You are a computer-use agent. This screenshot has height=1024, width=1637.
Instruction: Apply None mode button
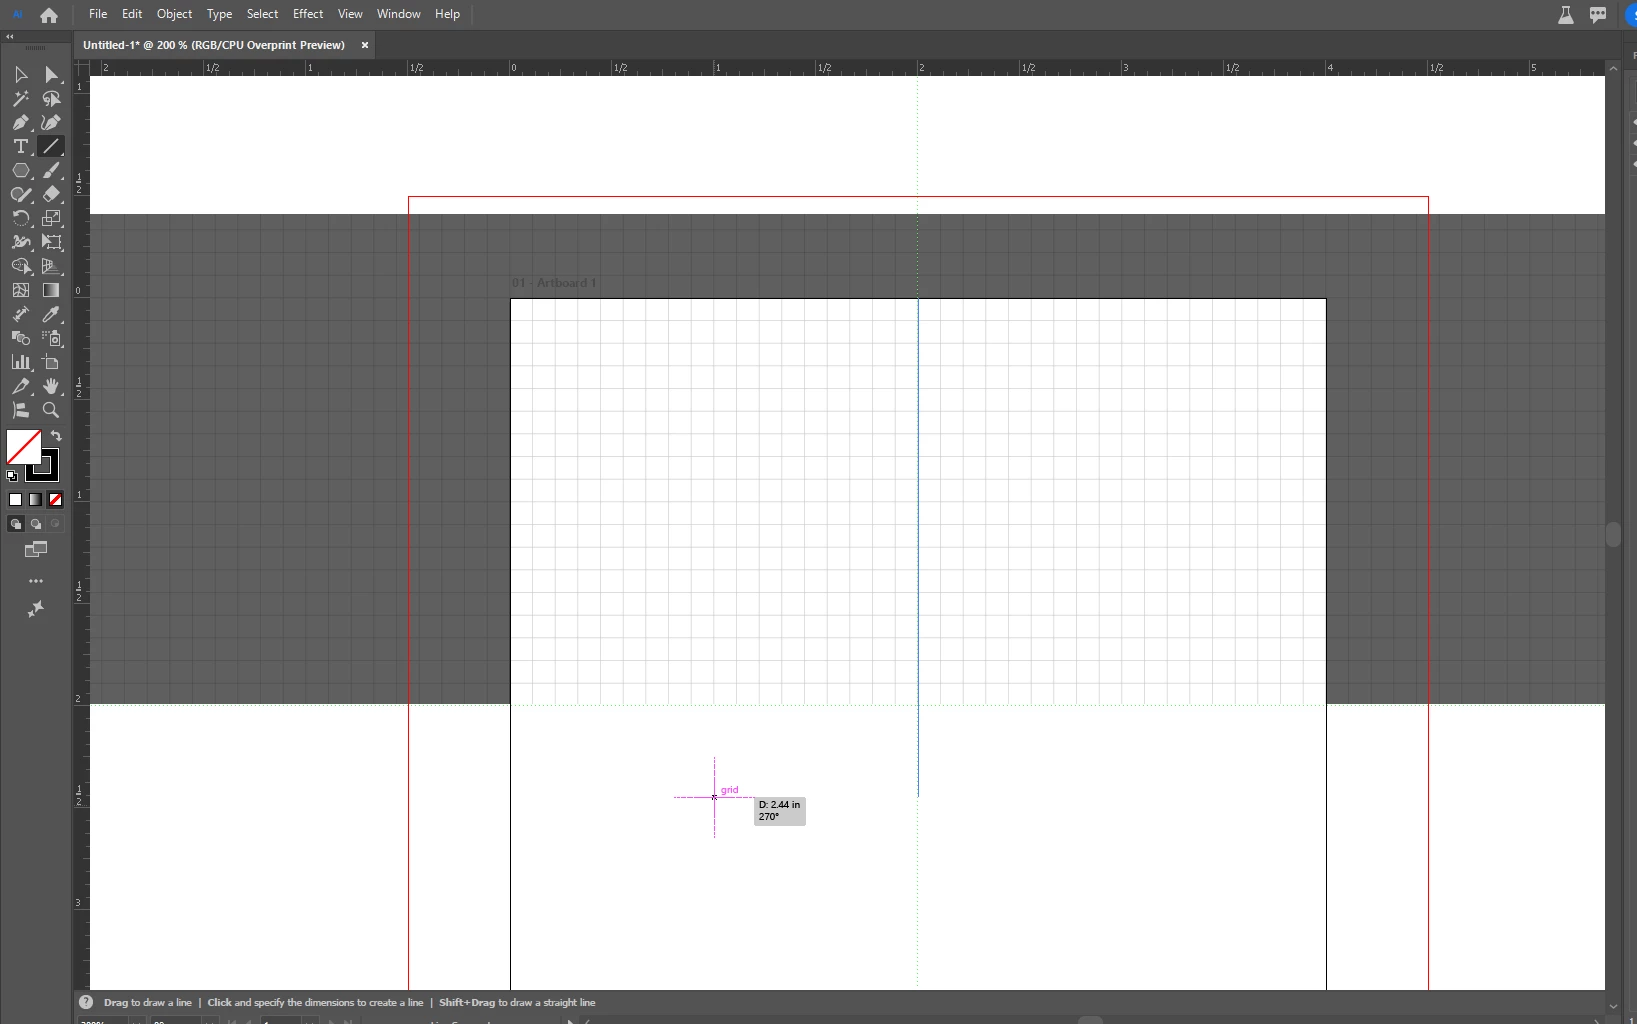pos(55,500)
